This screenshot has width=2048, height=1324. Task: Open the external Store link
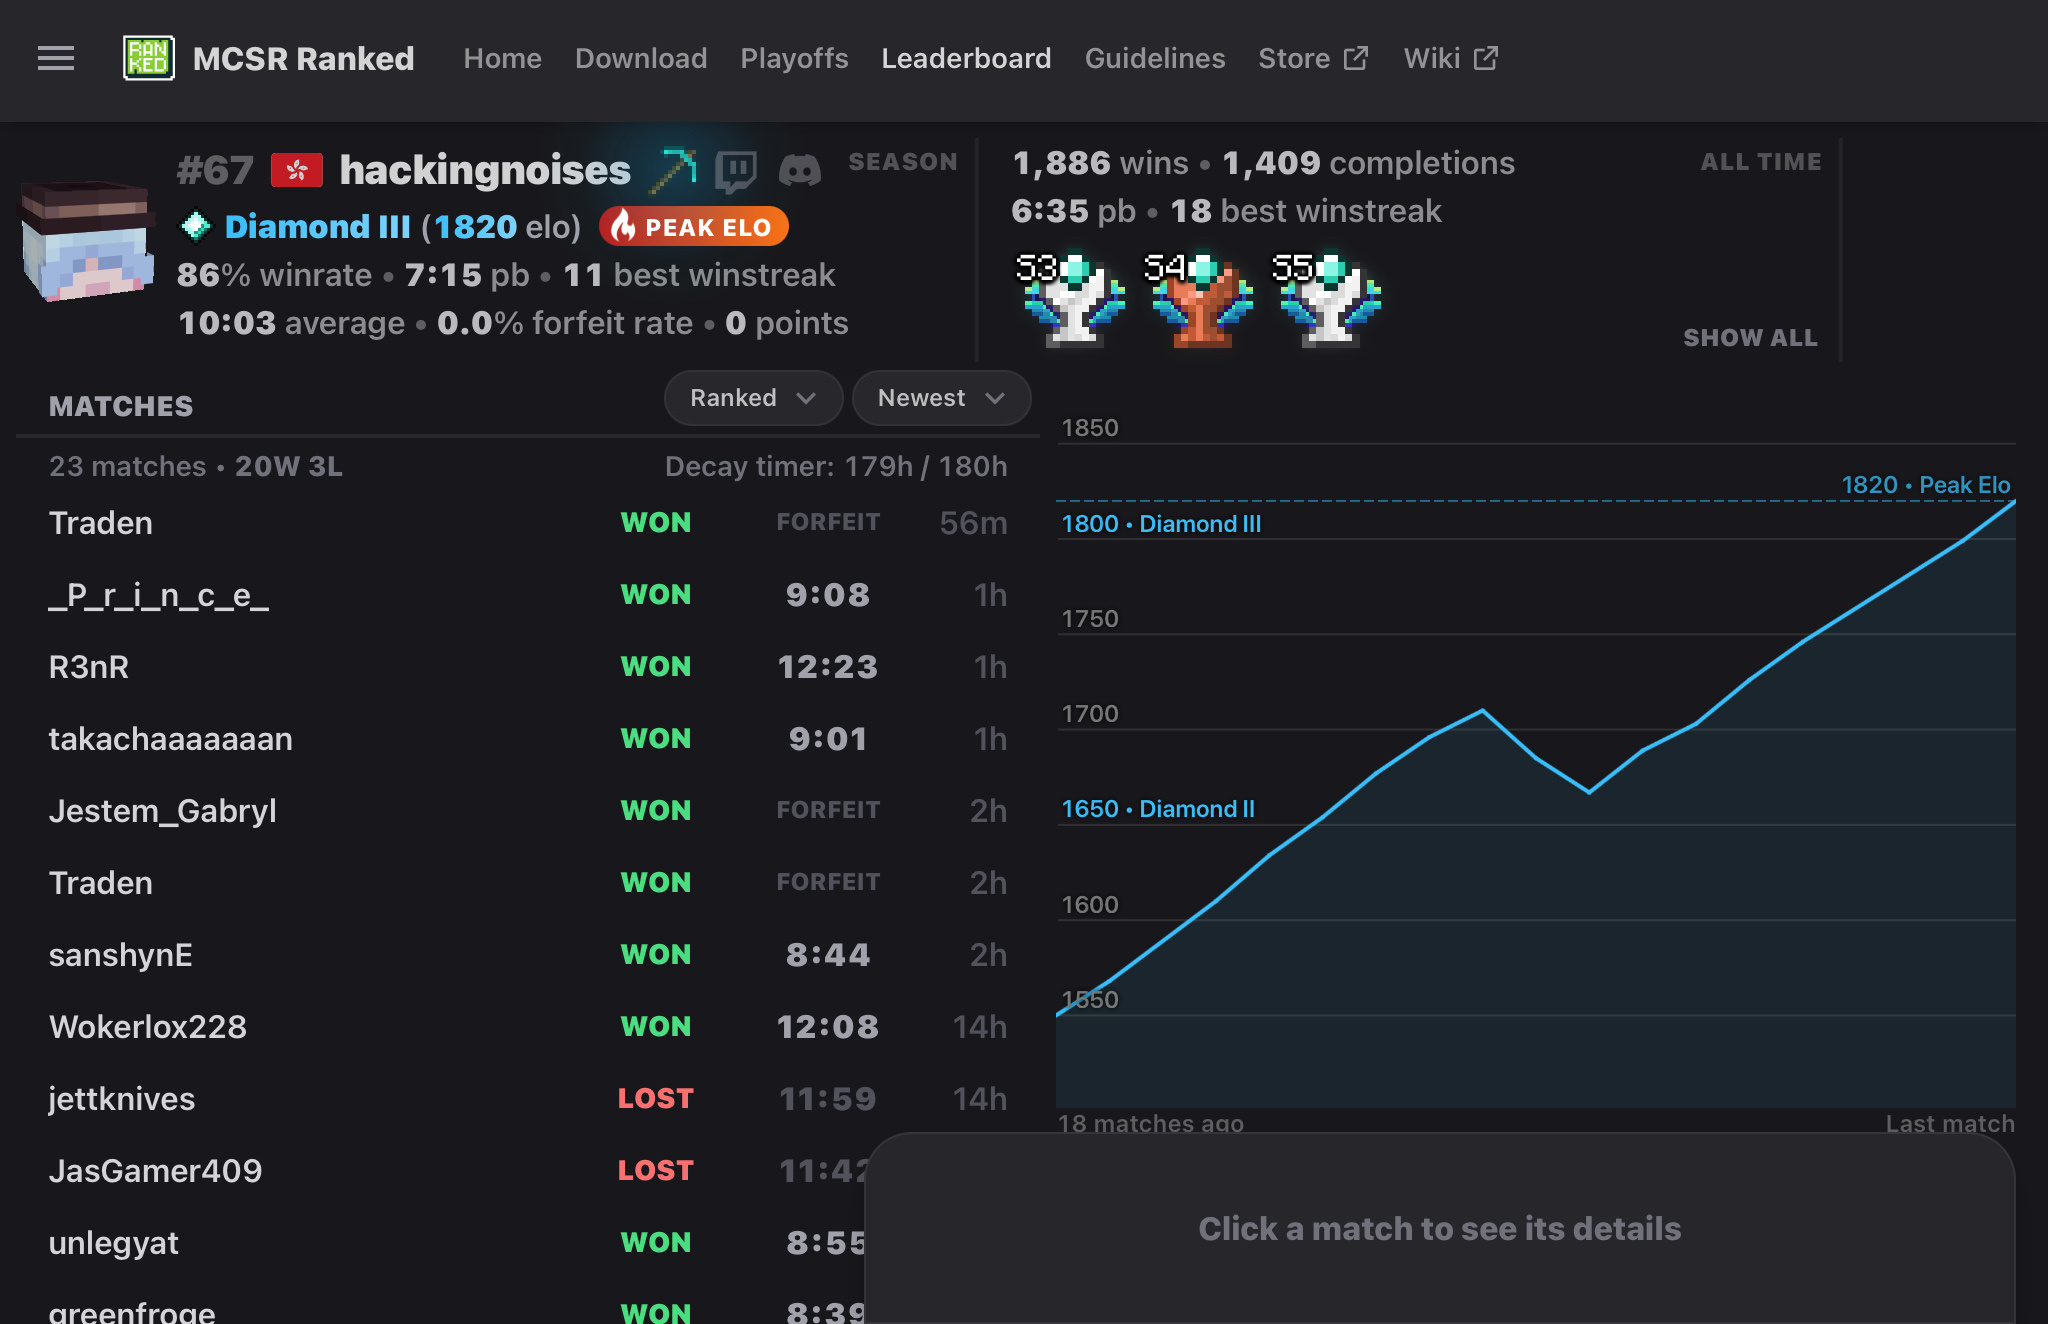(1312, 58)
